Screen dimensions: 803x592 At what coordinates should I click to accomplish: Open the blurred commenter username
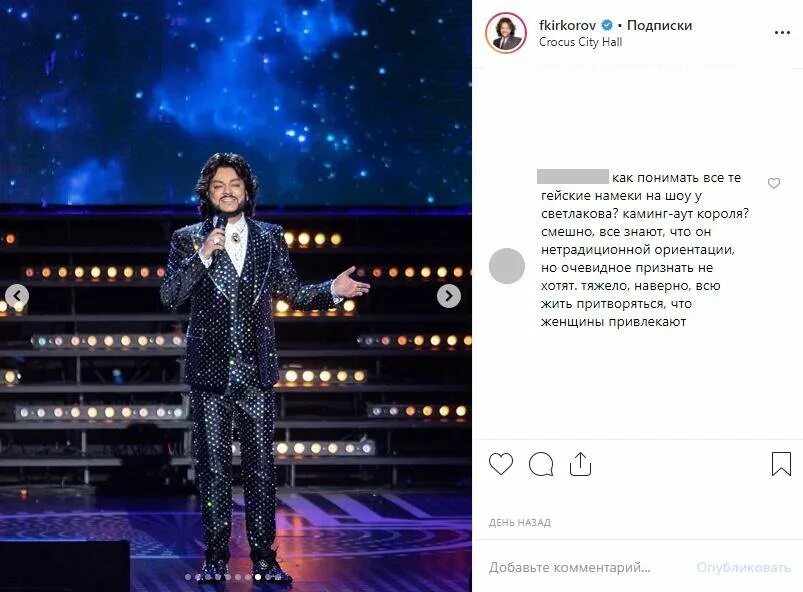click(573, 177)
